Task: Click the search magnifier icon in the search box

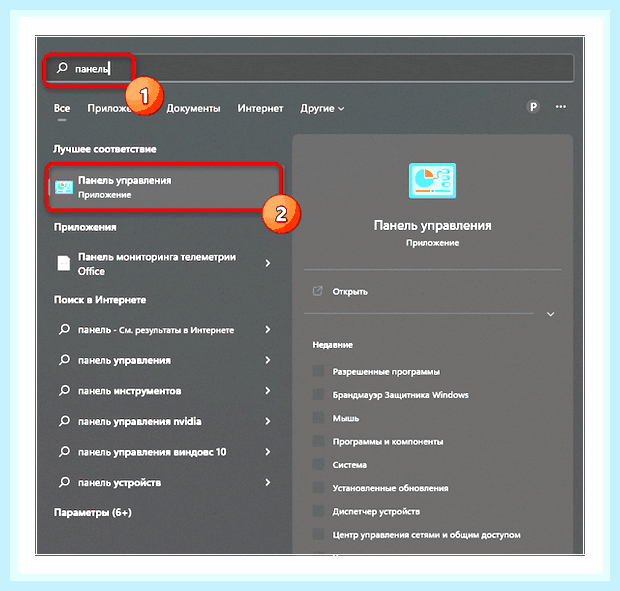Action: [x=62, y=68]
